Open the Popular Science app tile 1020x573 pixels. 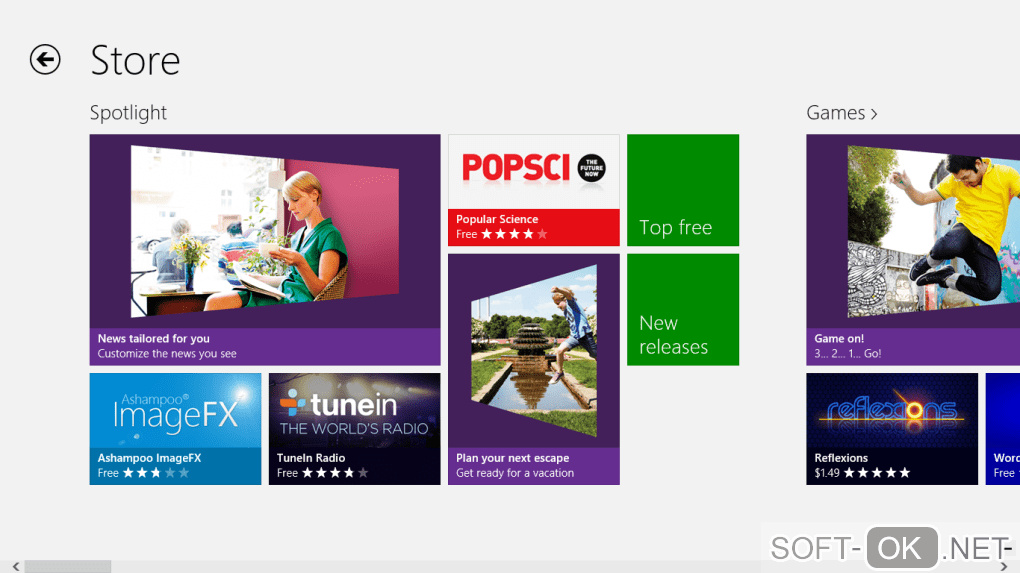click(x=533, y=190)
